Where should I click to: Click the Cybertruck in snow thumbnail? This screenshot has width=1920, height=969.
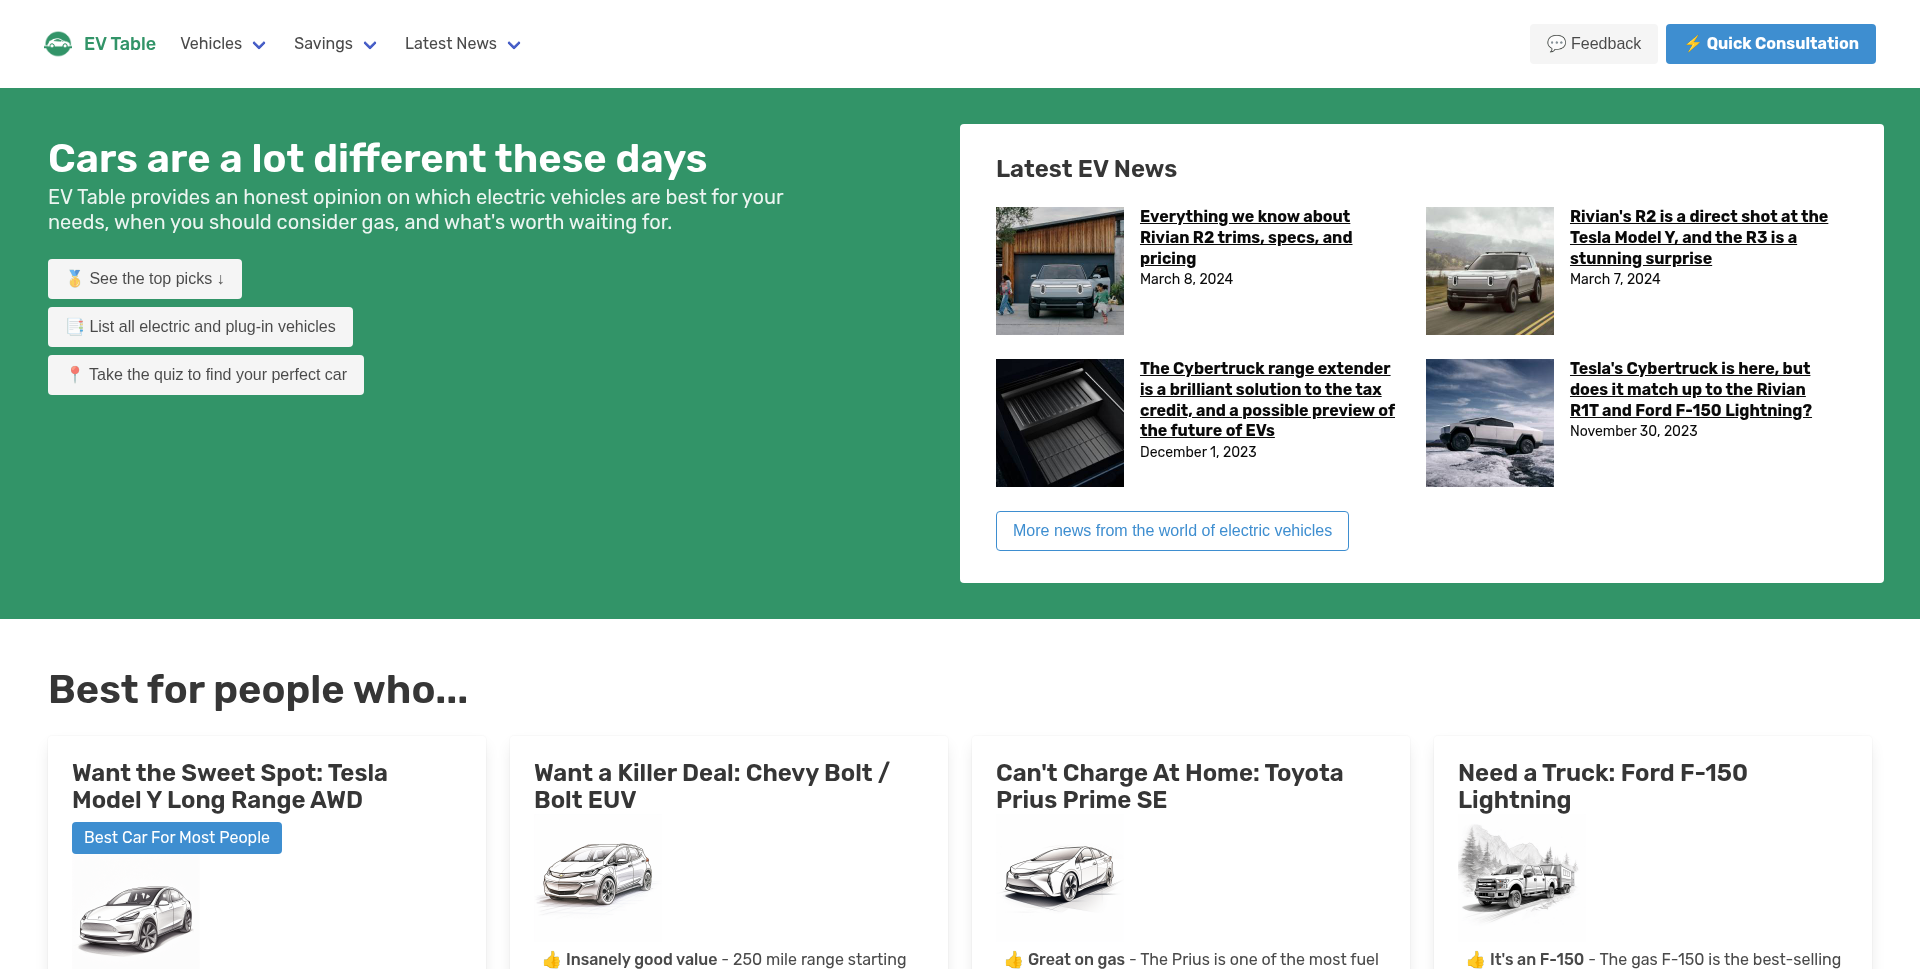coord(1489,423)
